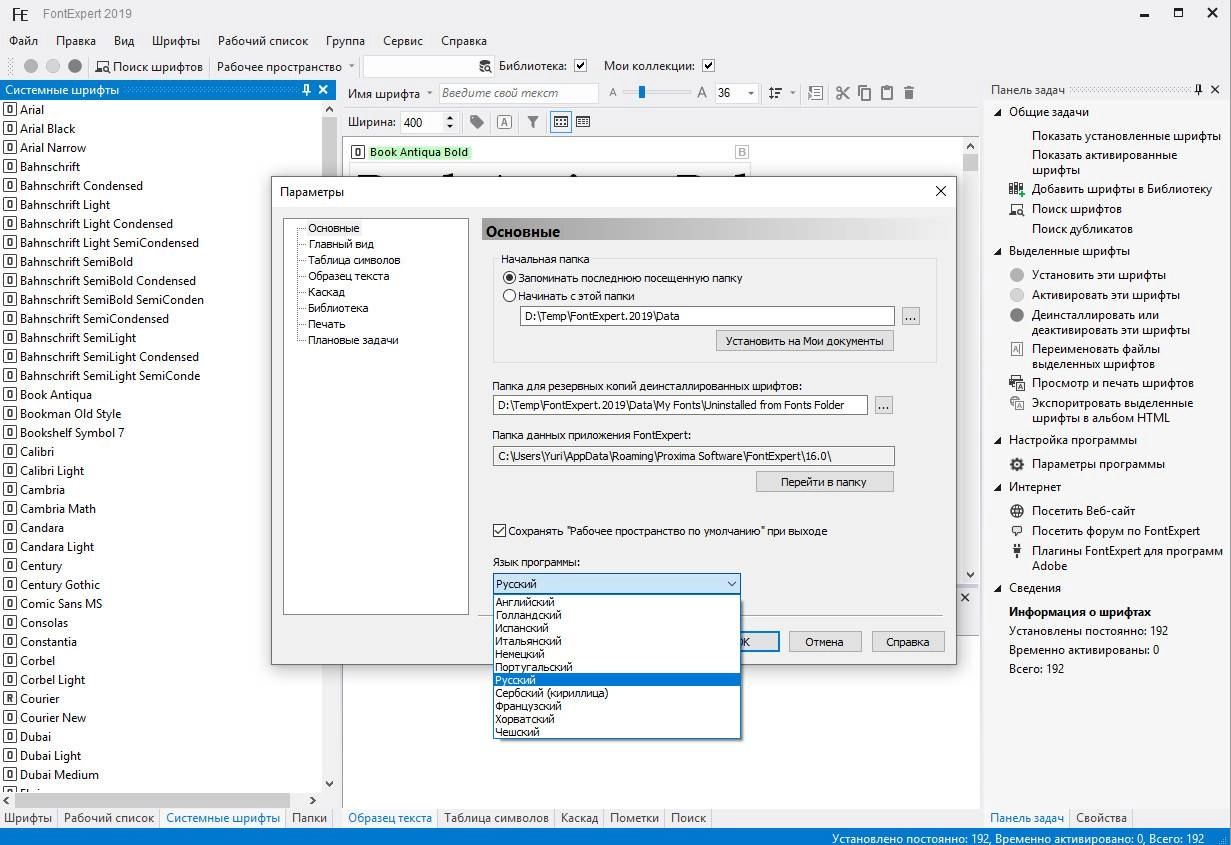The height and width of the screenshot is (845, 1231).
Task: Click 'Справка' button in dialog
Action: 908,642
